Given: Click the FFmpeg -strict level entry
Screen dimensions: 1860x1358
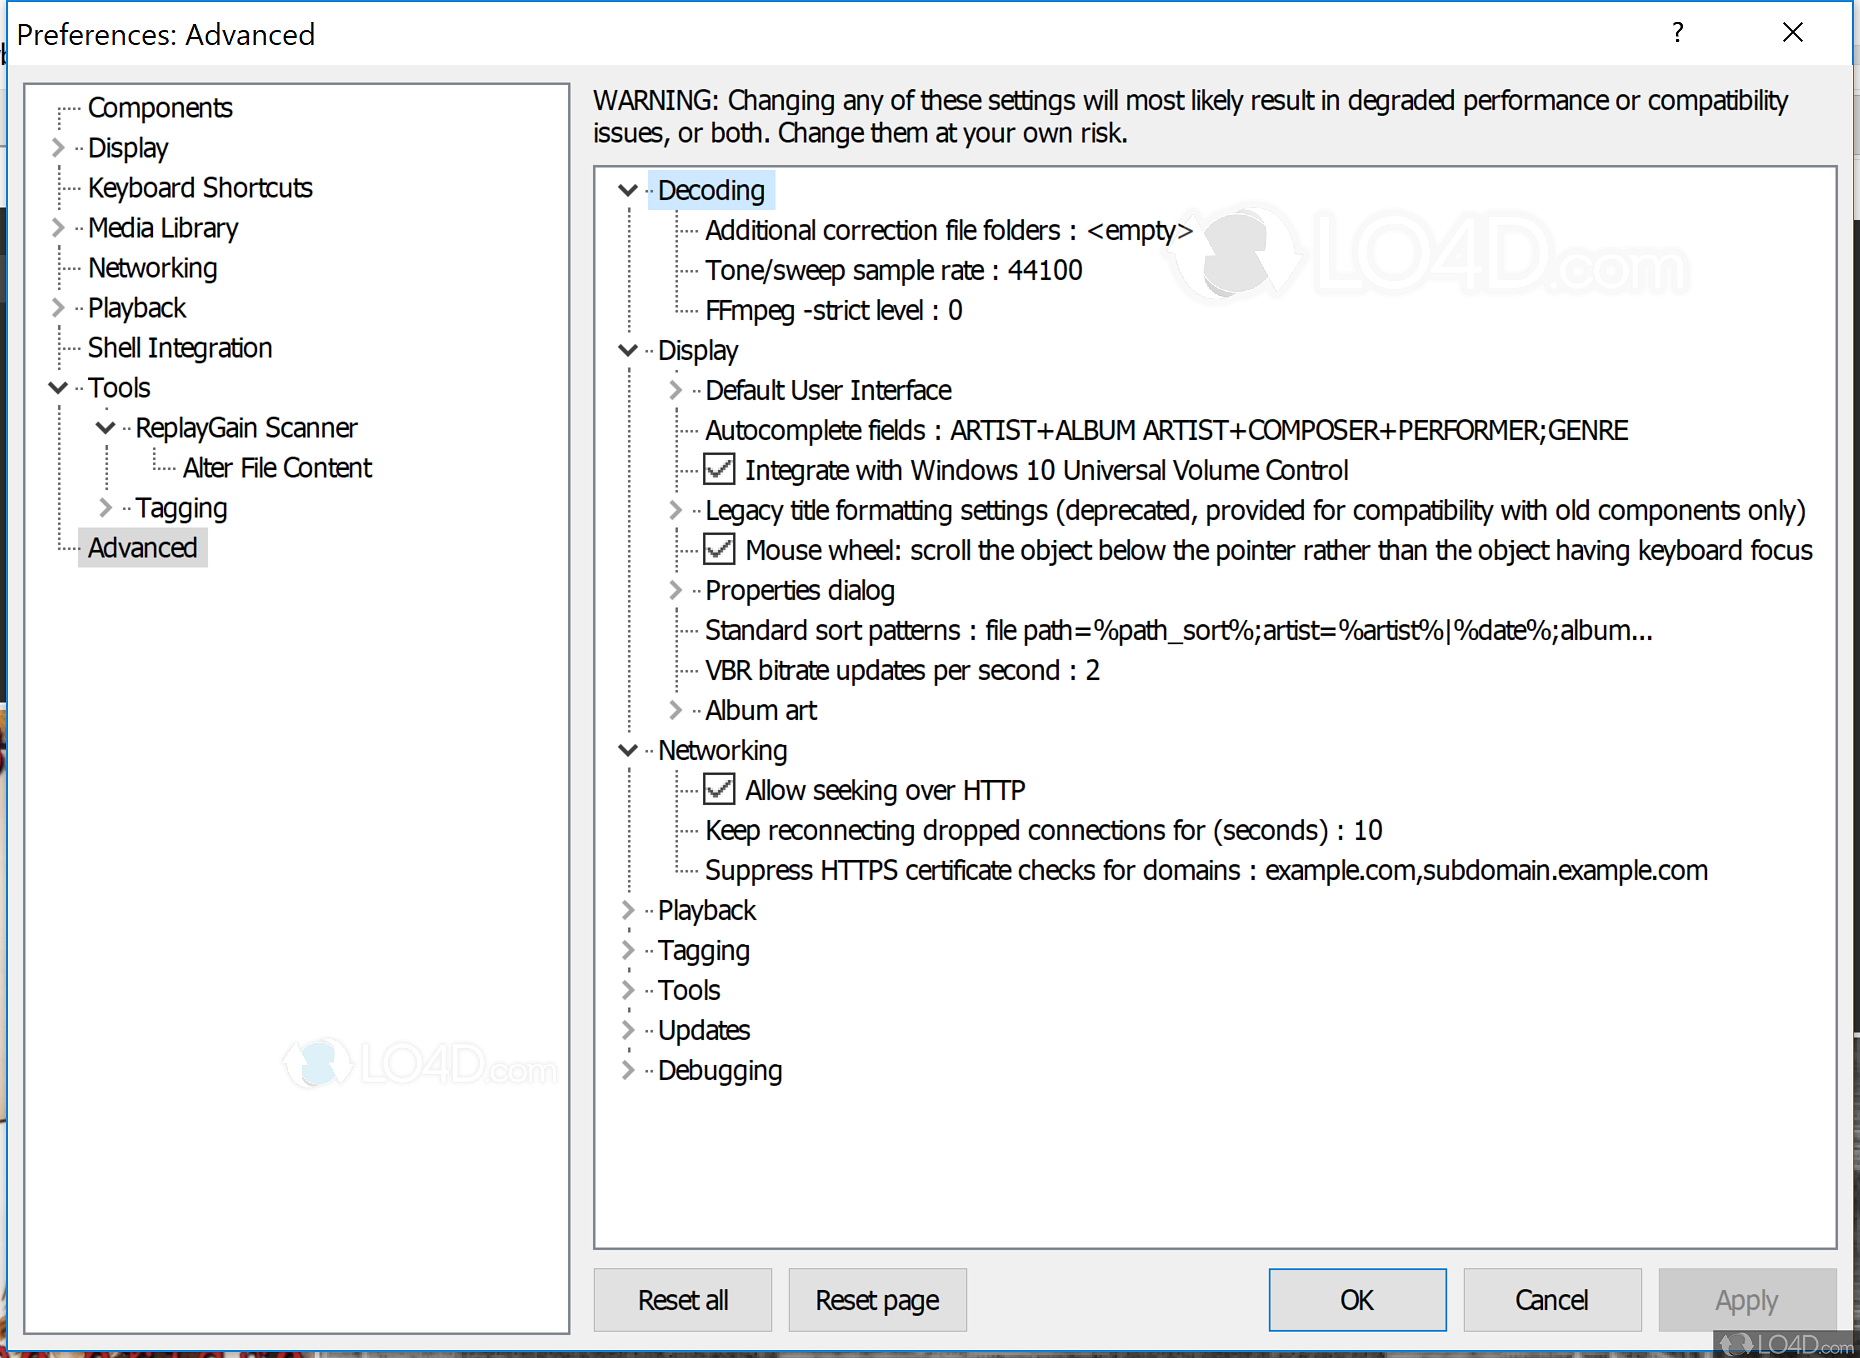Looking at the screenshot, I should click(833, 310).
